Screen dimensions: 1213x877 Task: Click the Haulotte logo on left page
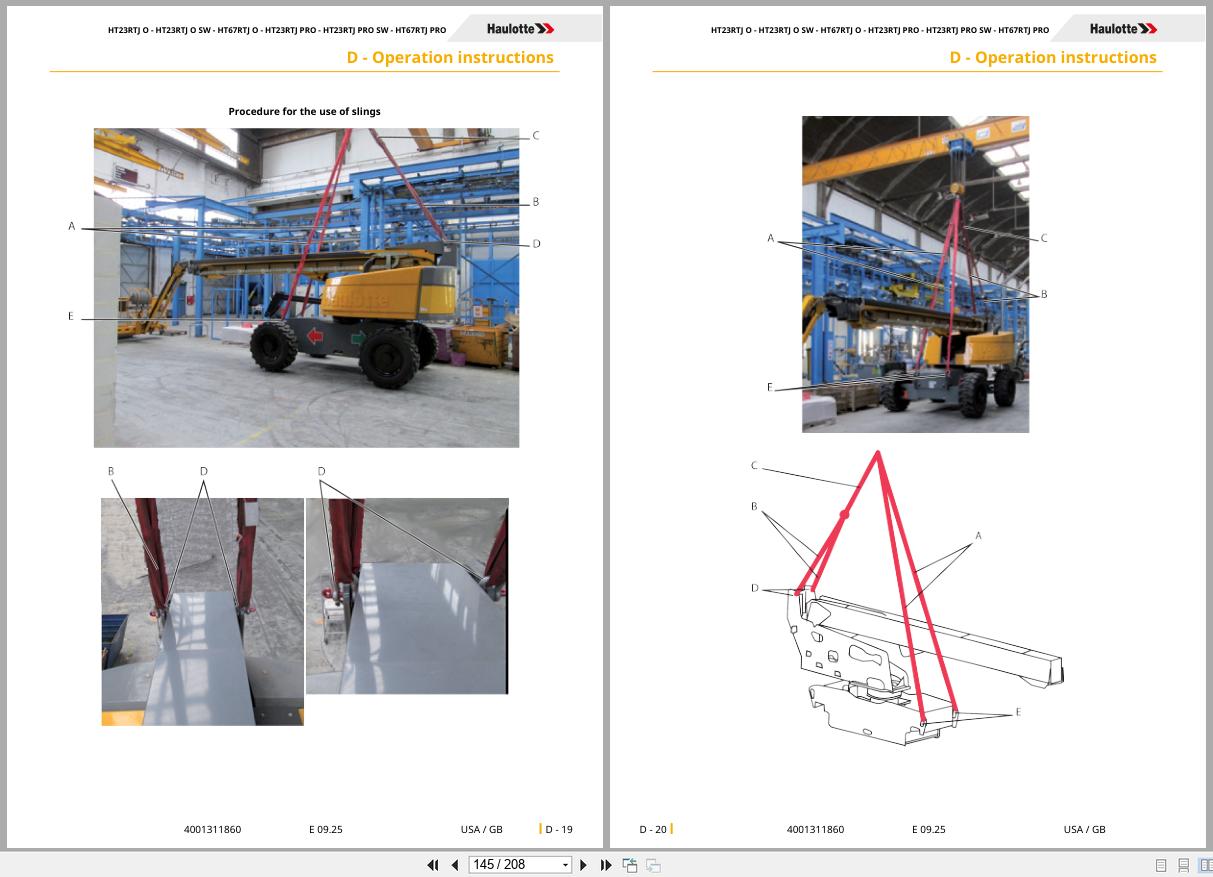[520, 29]
